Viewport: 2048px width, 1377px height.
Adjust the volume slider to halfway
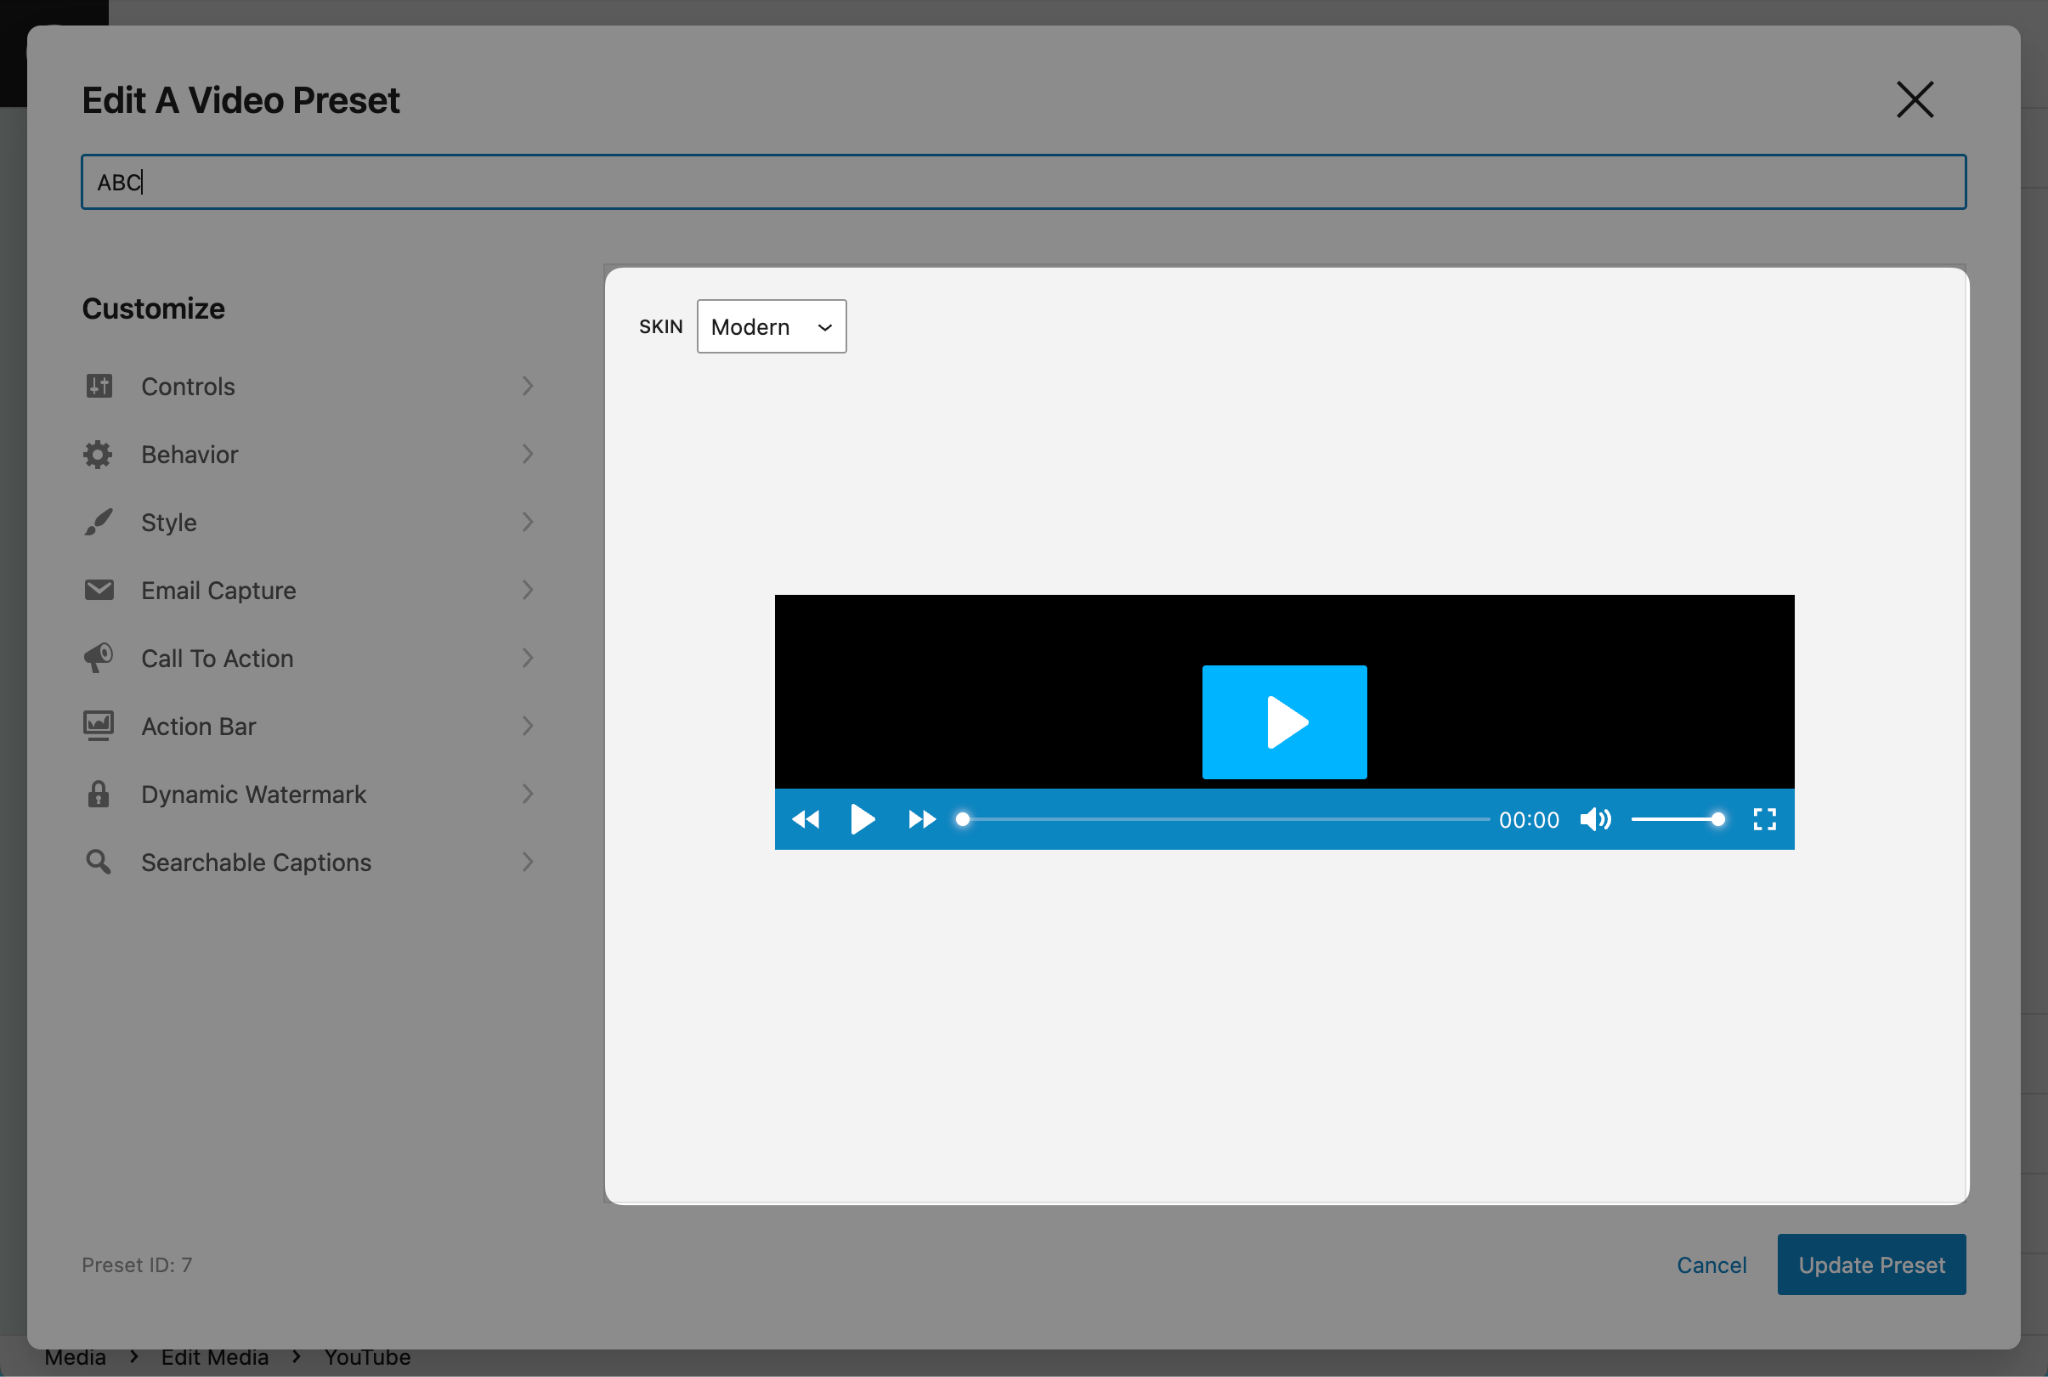click(x=1675, y=819)
